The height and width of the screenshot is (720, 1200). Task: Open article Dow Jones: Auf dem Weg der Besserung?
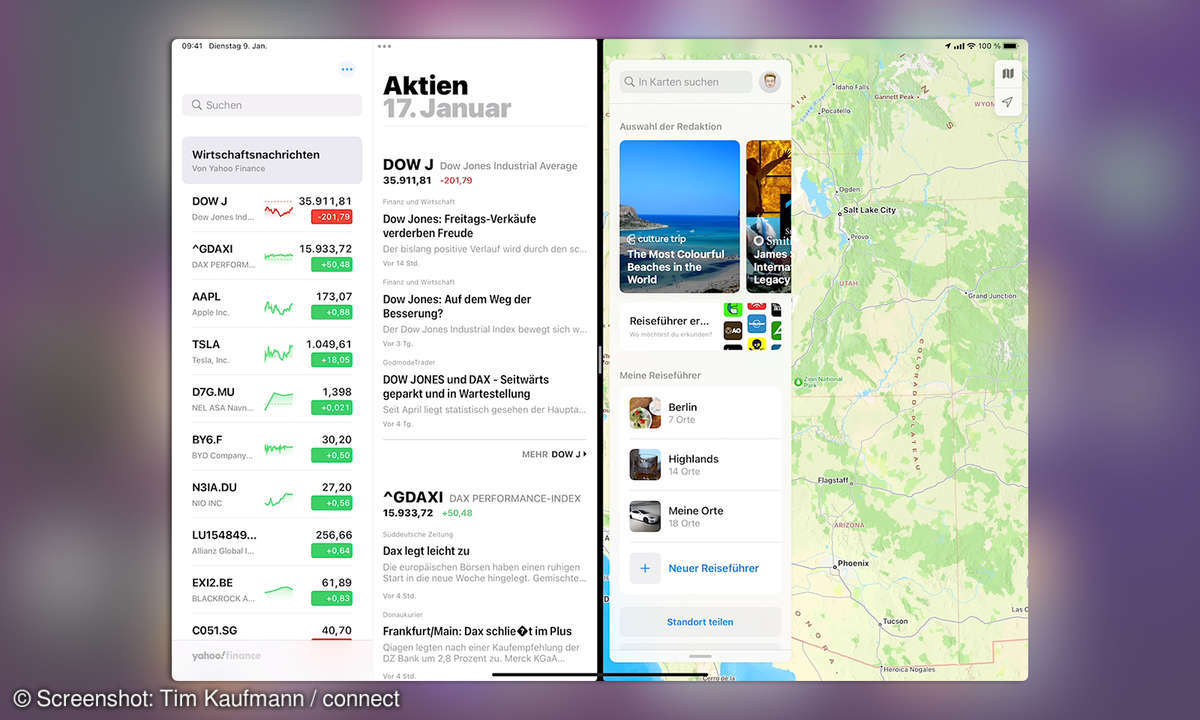pos(485,313)
